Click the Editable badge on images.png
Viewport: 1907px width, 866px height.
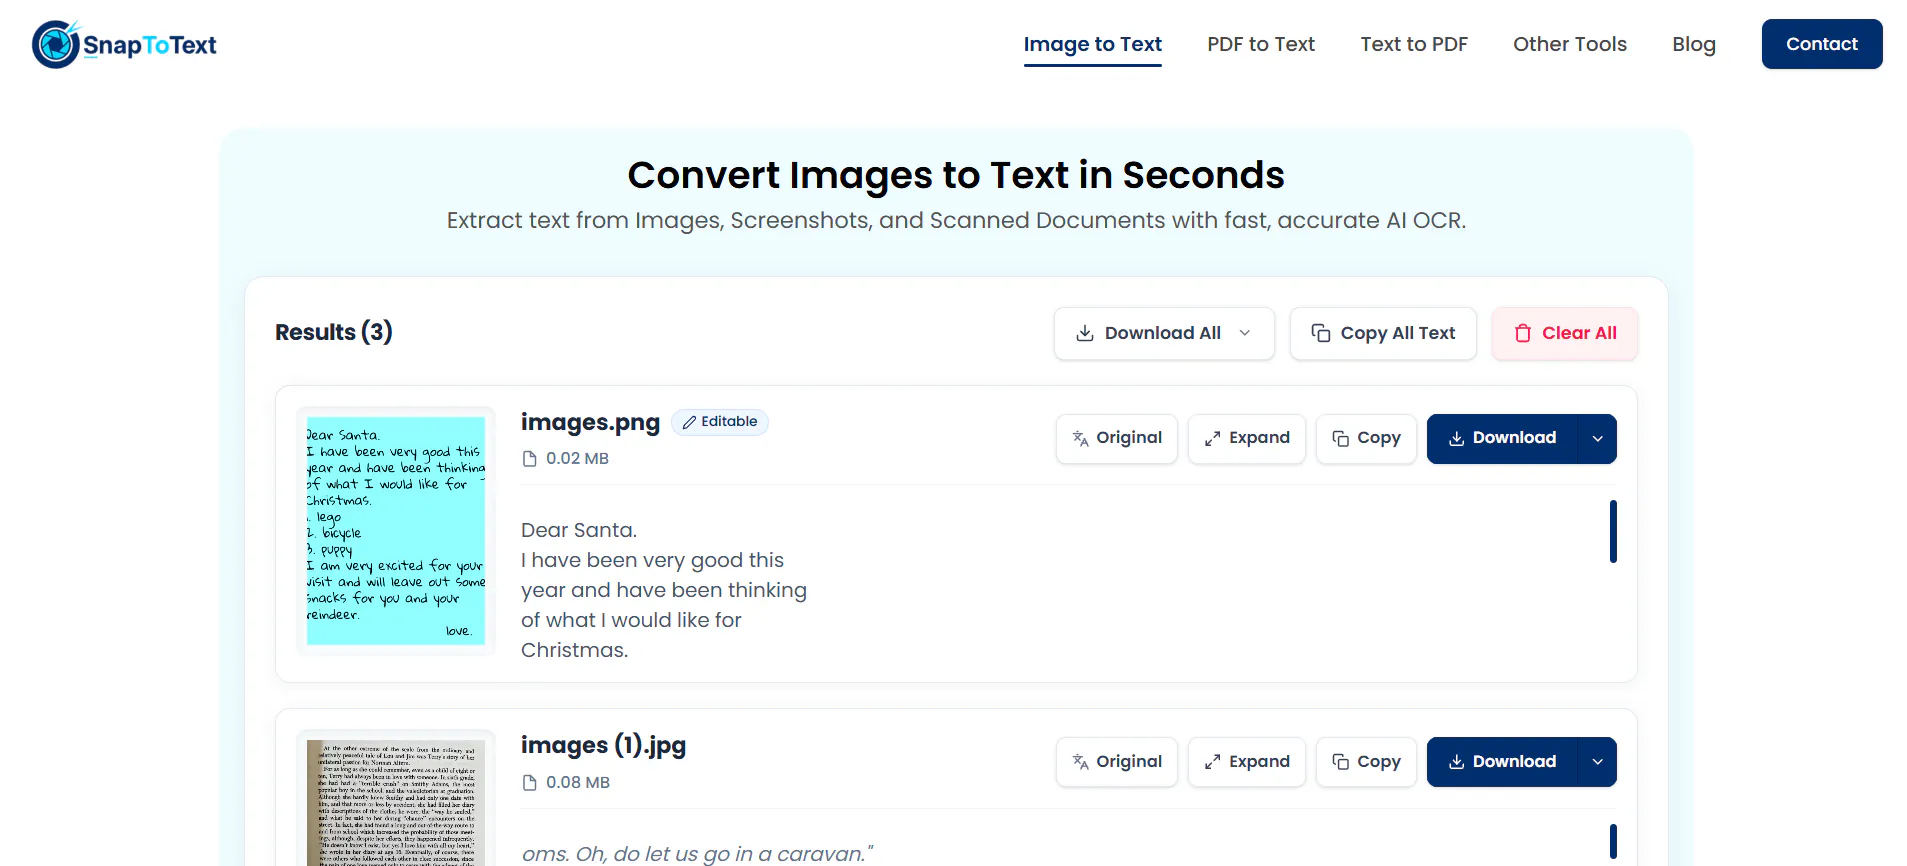(x=719, y=422)
